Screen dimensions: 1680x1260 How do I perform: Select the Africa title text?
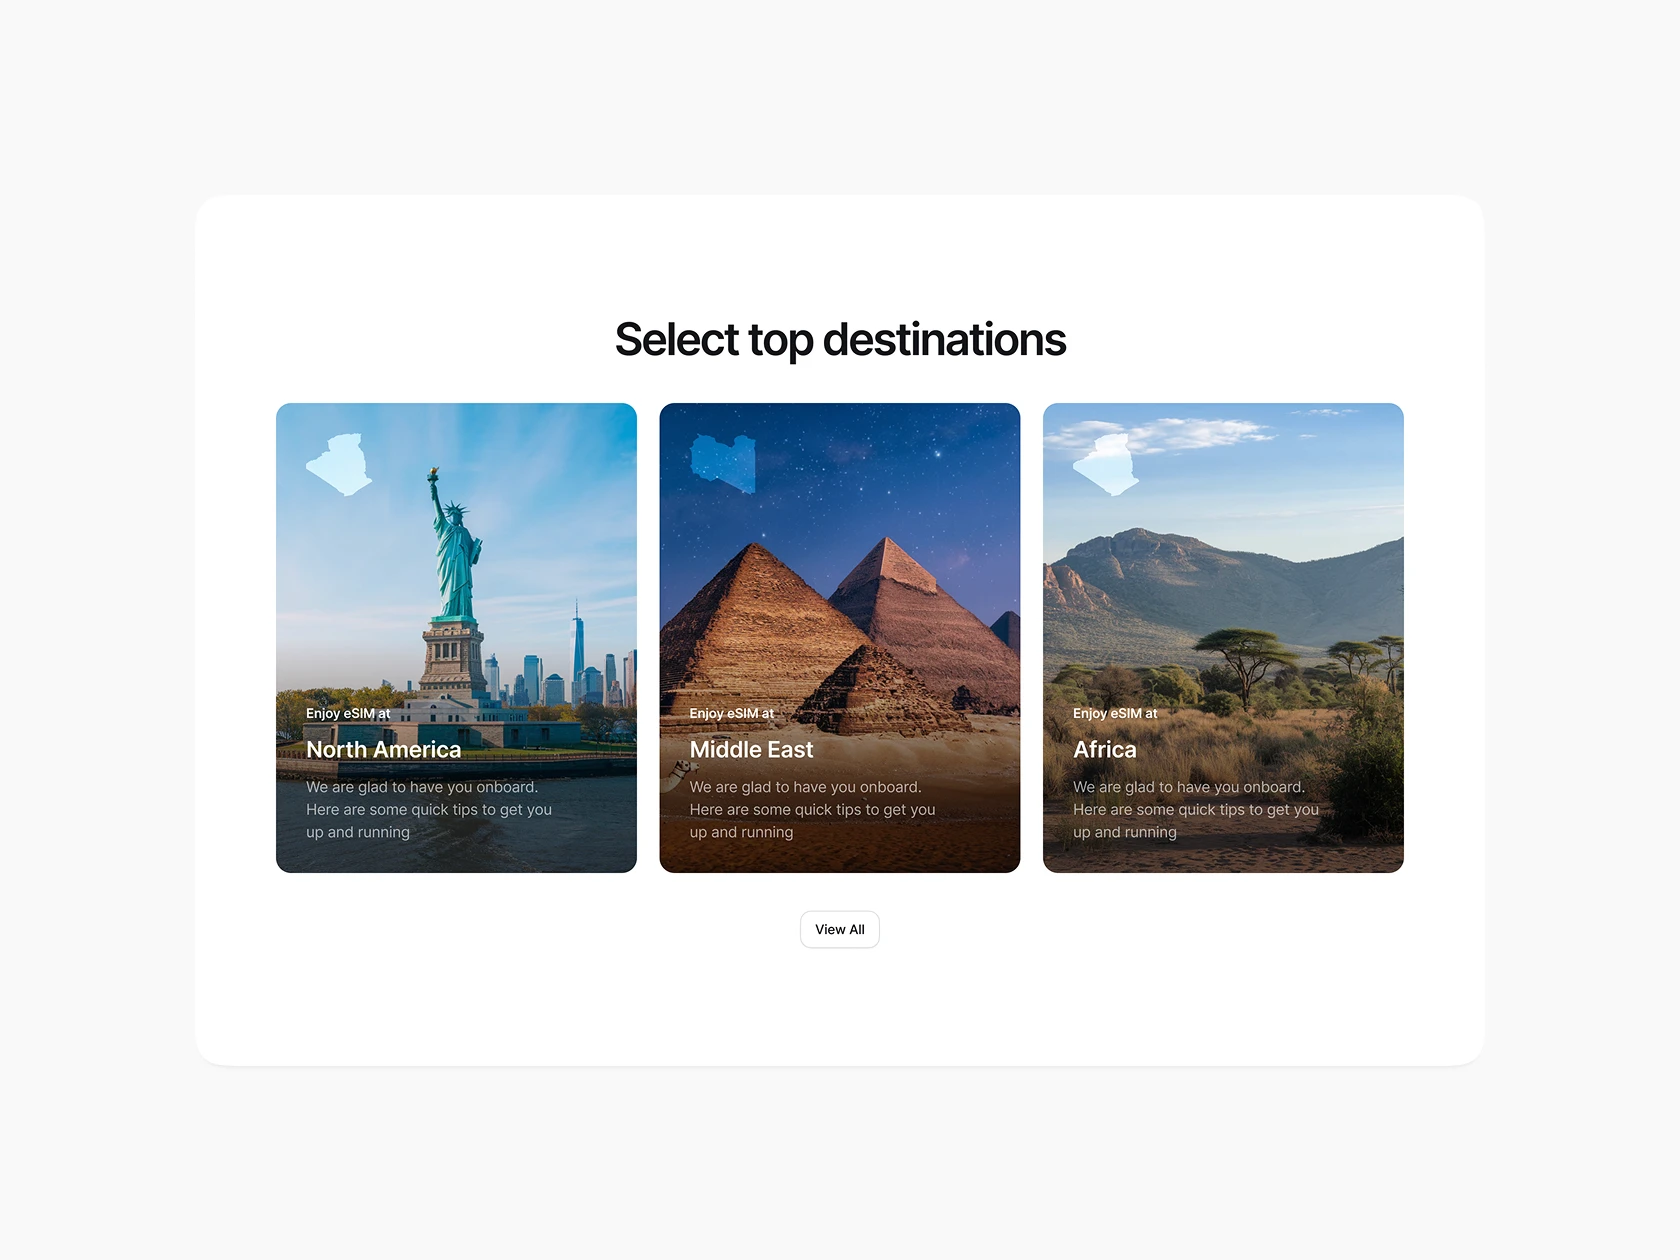[x=1105, y=749]
